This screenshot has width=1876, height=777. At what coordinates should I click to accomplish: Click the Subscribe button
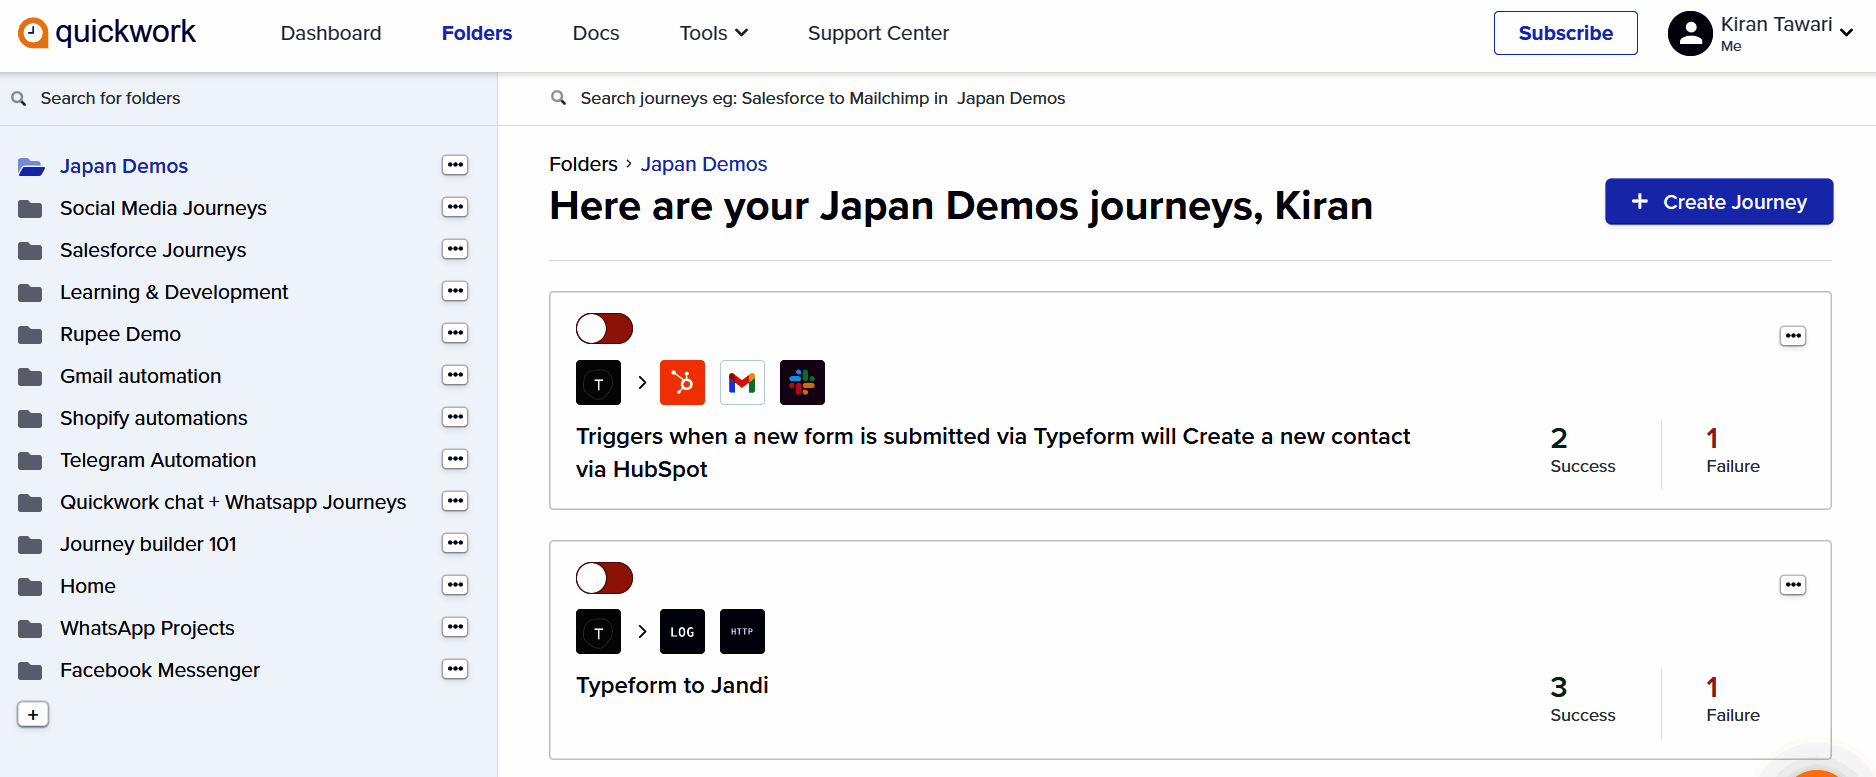click(x=1565, y=33)
